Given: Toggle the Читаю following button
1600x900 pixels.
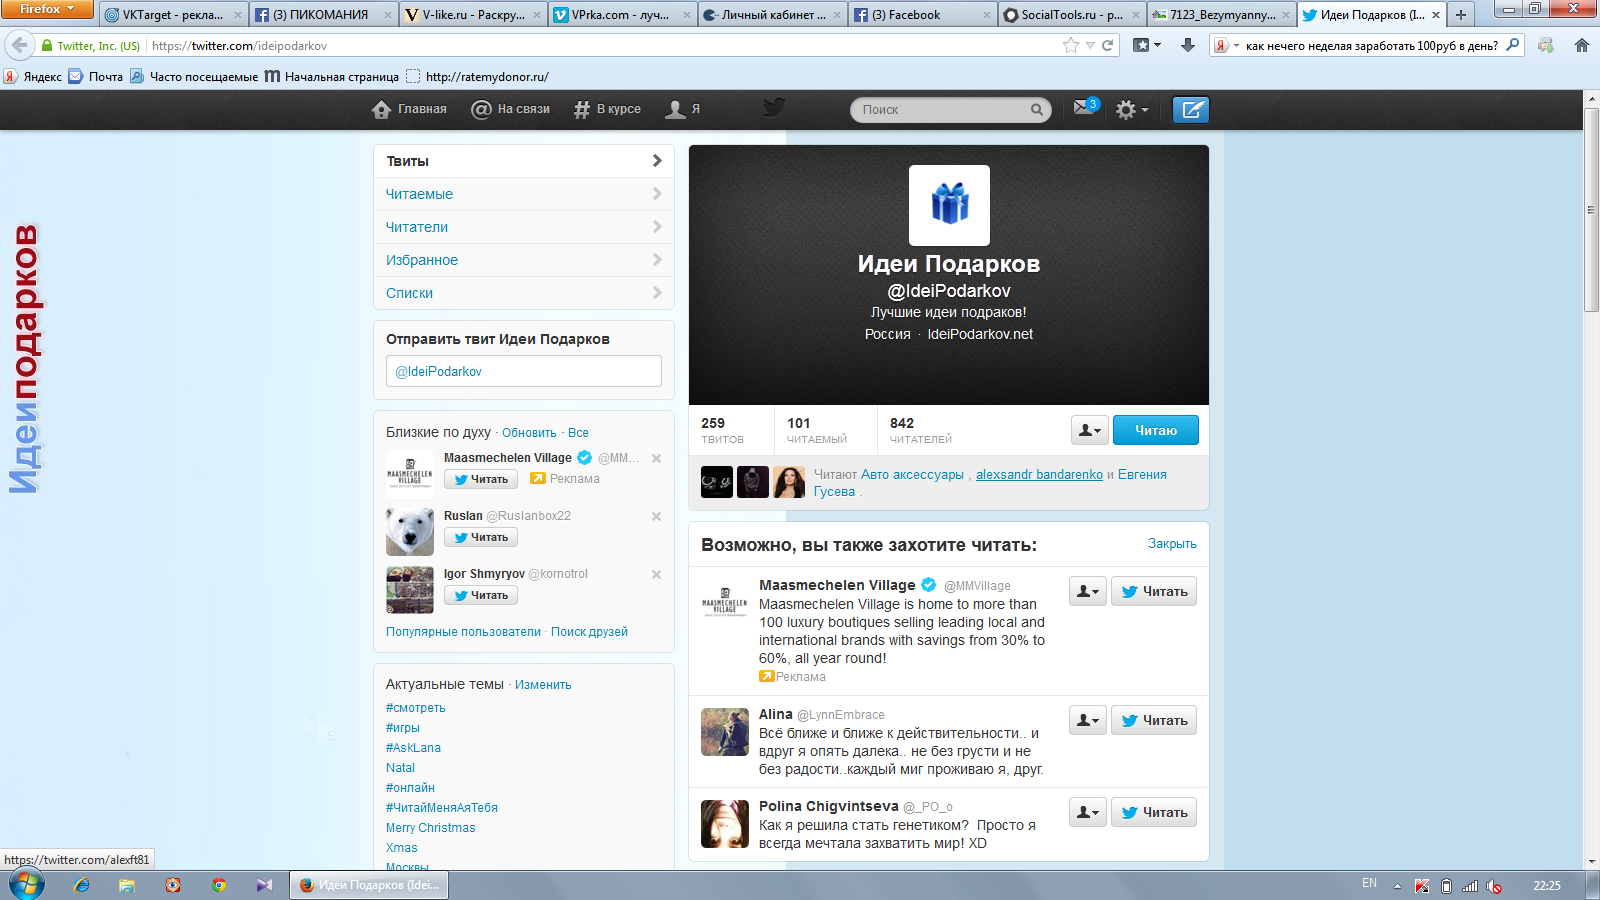Looking at the screenshot, I should [1156, 430].
